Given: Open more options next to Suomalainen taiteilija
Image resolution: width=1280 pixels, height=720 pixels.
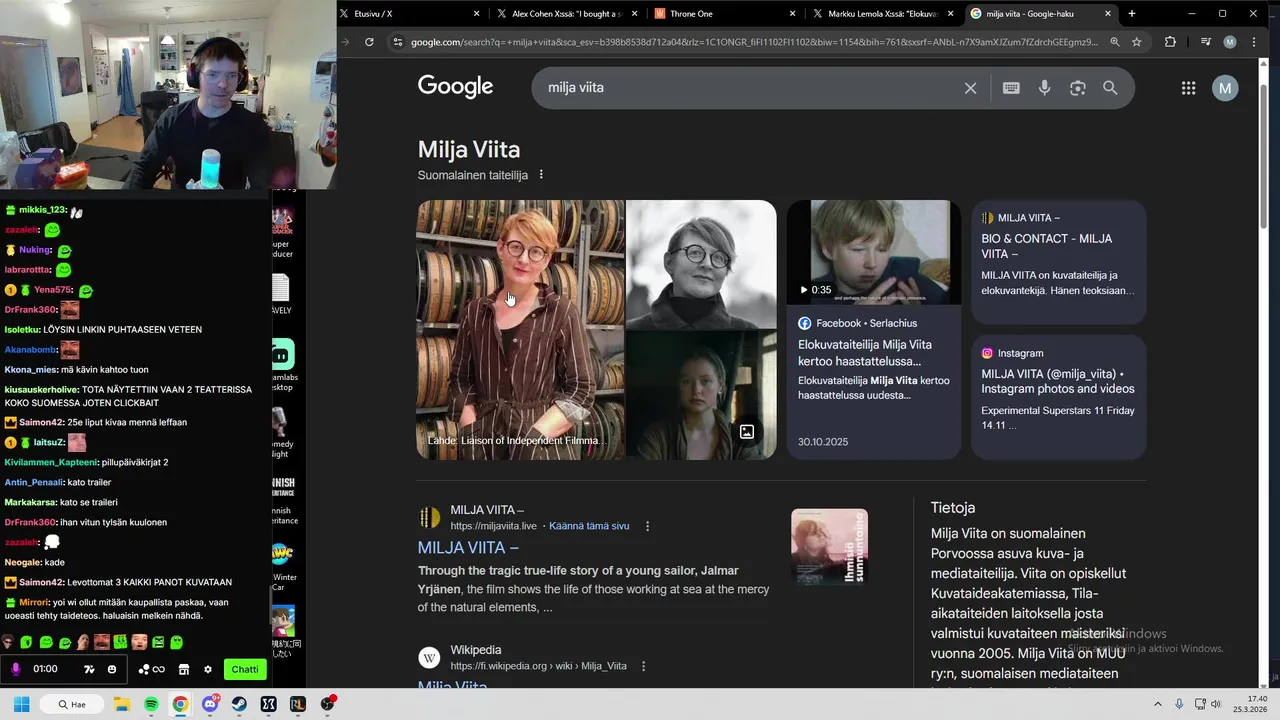Looking at the screenshot, I should pyautogui.click(x=541, y=175).
